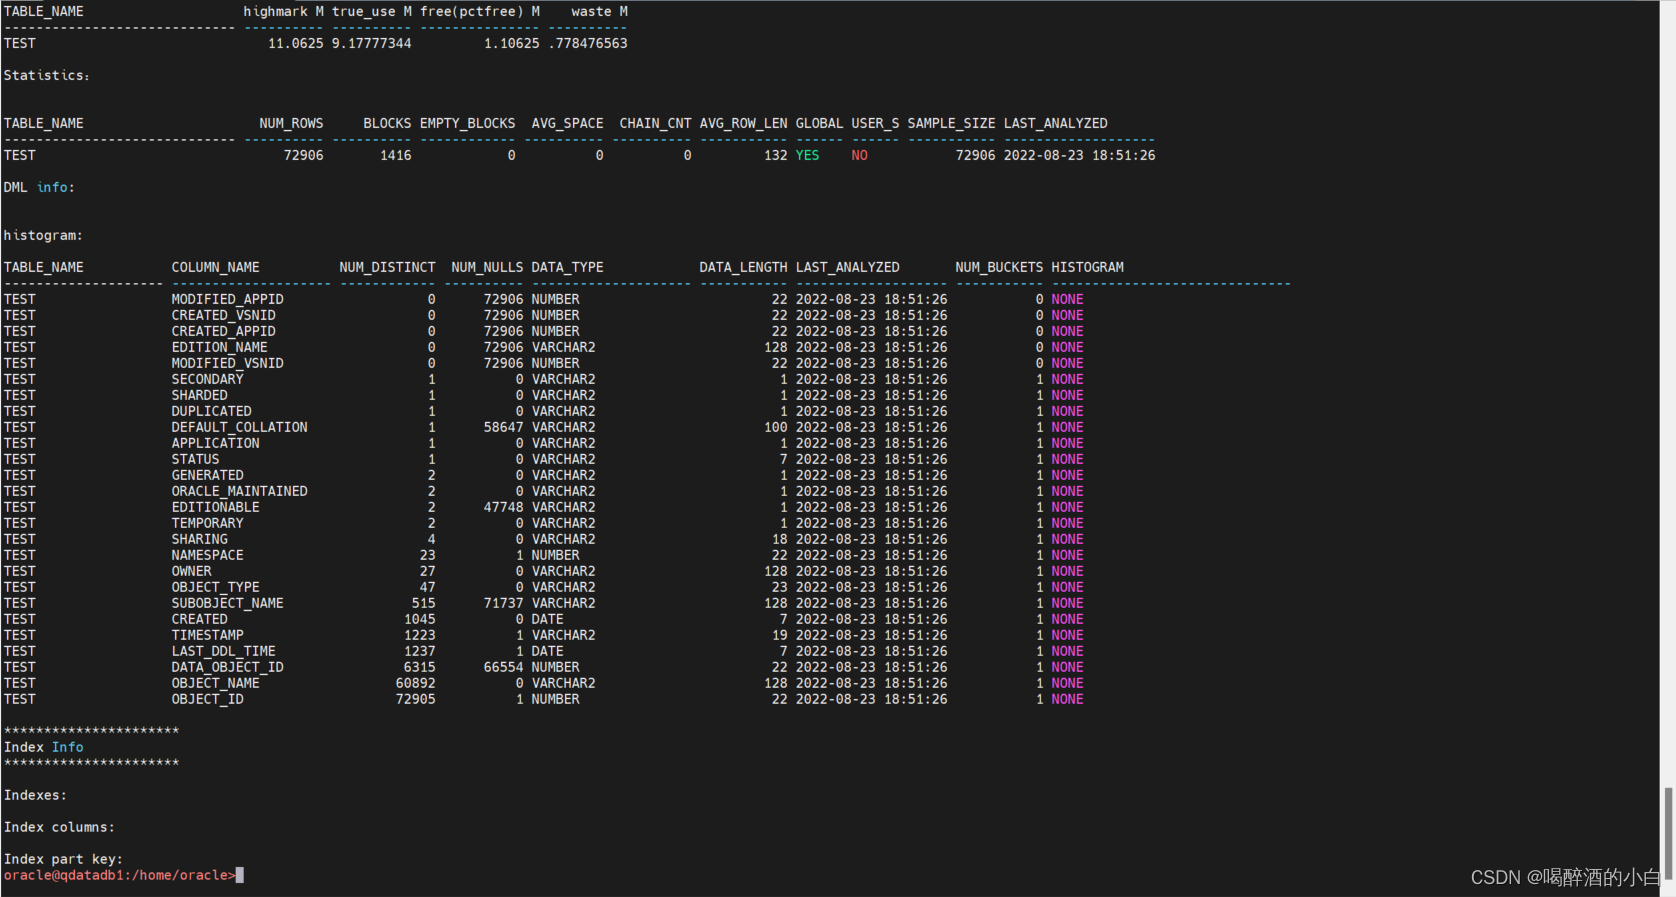Select the column name "EDITIONABLE"
The image size is (1676, 897).
pyautogui.click(x=215, y=508)
